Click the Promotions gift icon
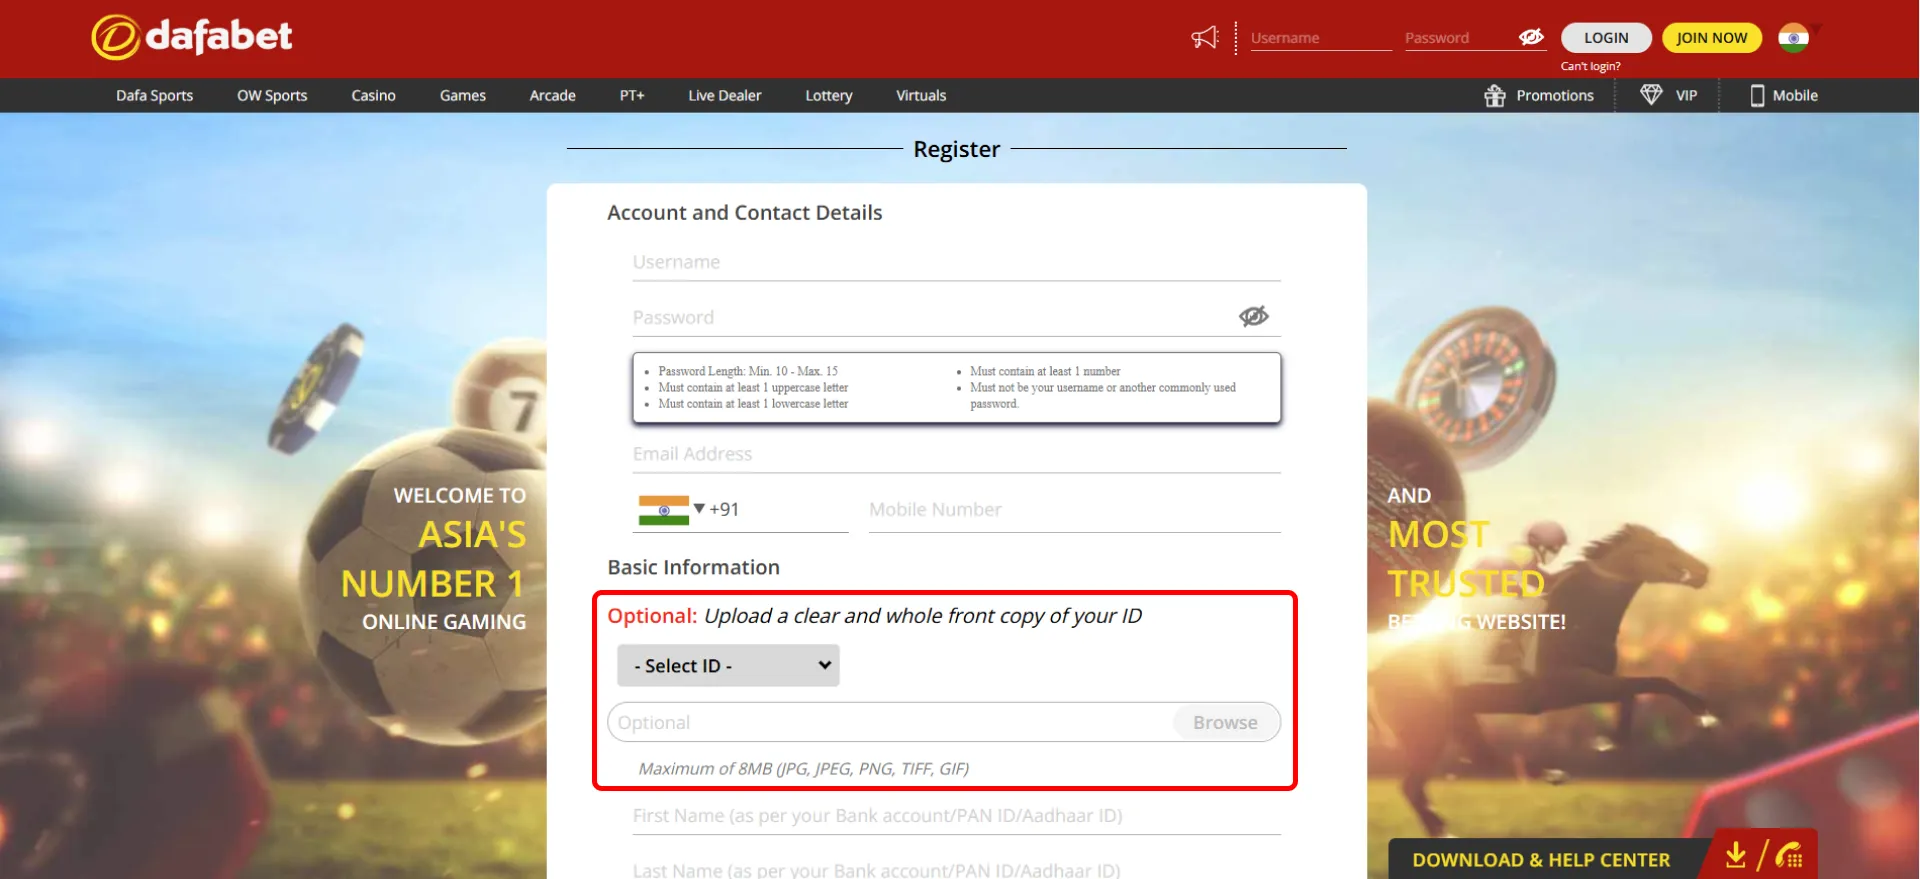This screenshot has width=1920, height=879. tap(1495, 96)
